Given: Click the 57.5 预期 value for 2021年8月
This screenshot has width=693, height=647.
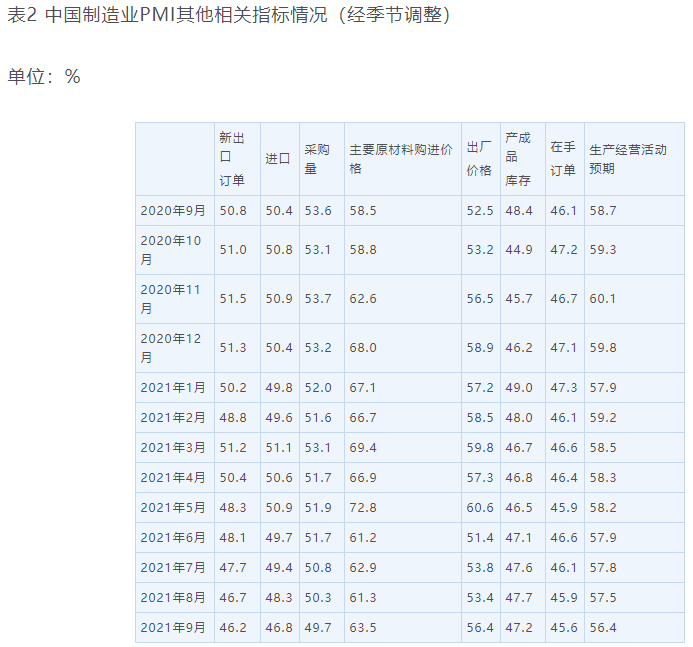Looking at the screenshot, I should pyautogui.click(x=602, y=598).
